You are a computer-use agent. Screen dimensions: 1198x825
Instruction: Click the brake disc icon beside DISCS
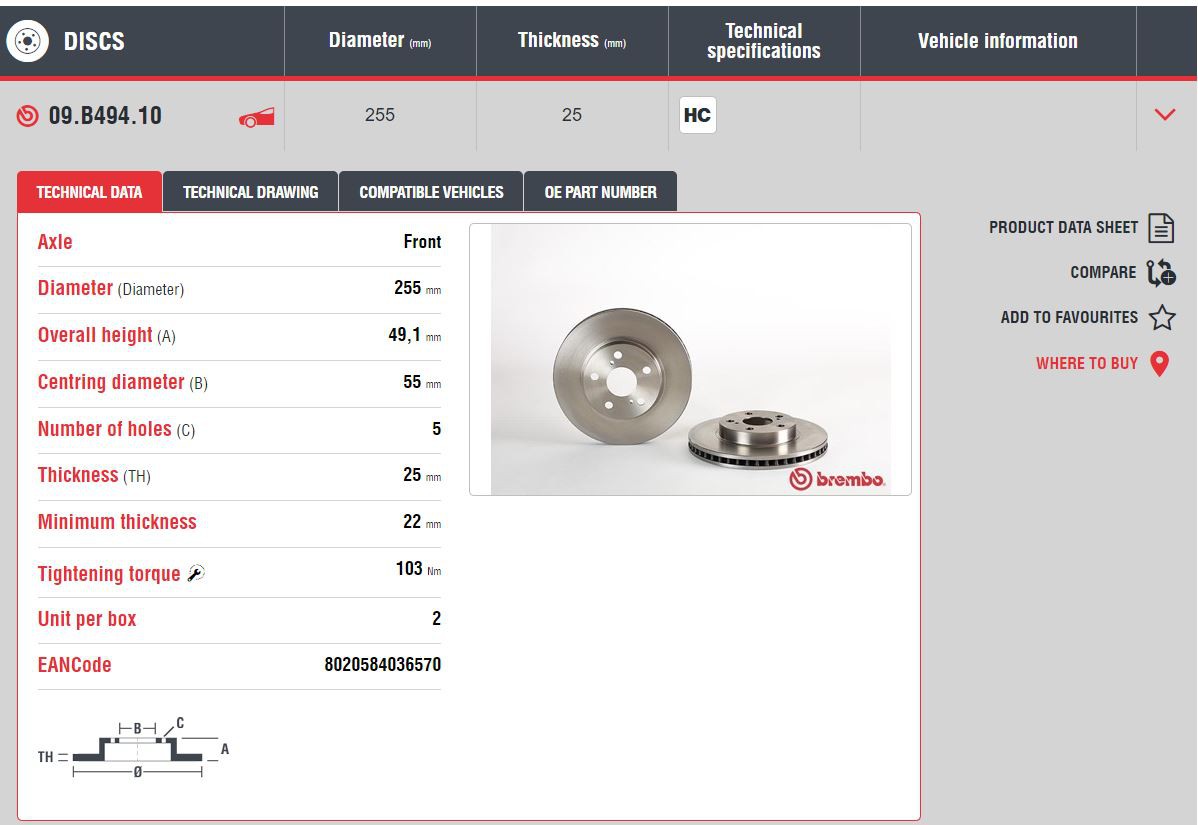(x=27, y=41)
